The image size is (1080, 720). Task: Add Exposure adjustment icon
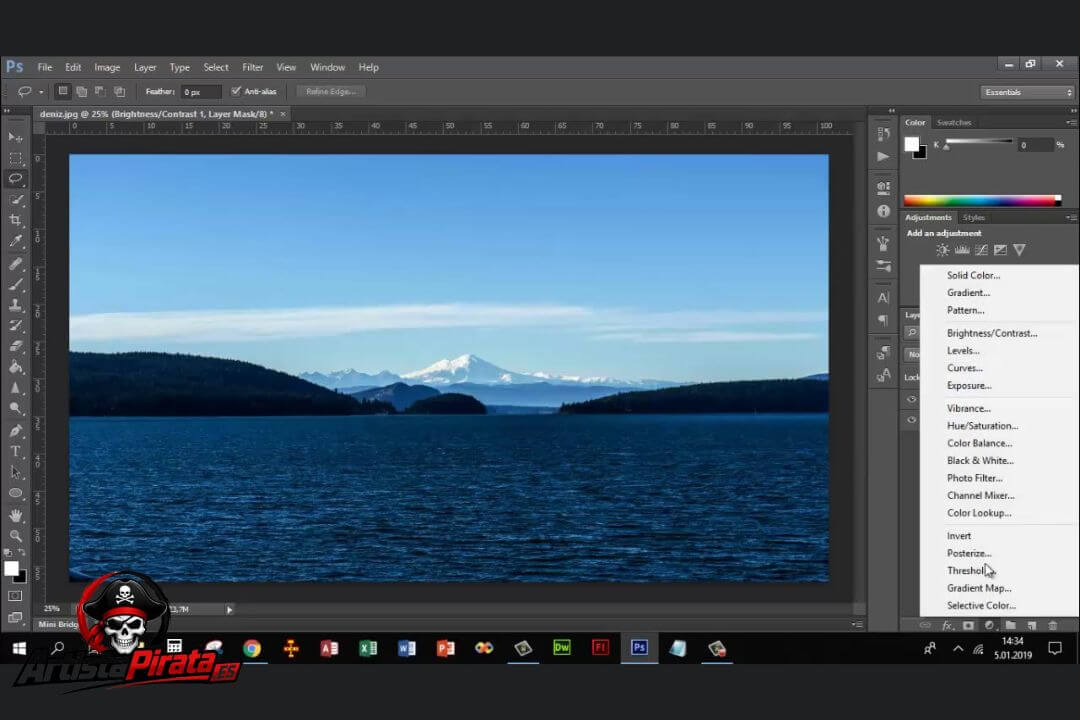1001,250
